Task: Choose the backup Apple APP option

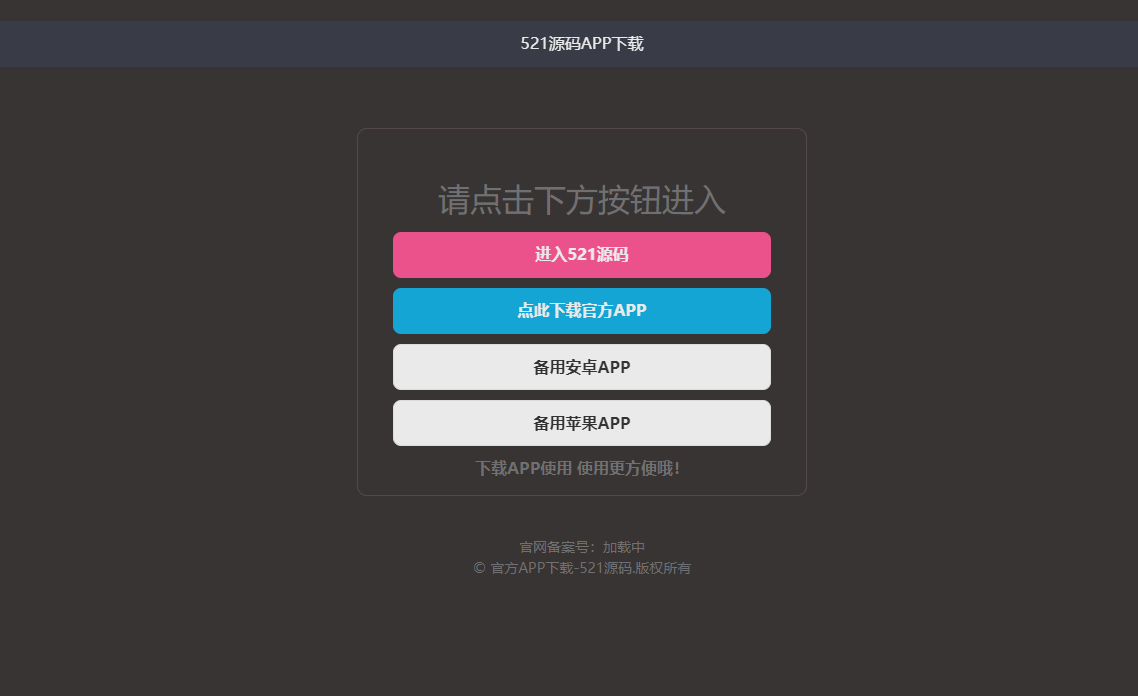Action: click(581, 423)
